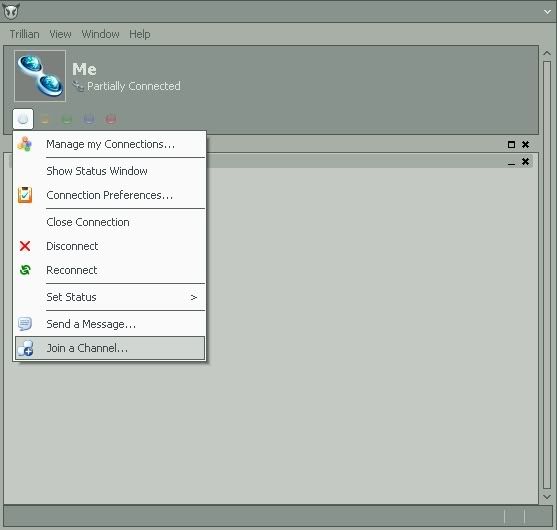Click the Partially Connected status text
The height and width of the screenshot is (530, 557).
pyautogui.click(x=134, y=86)
